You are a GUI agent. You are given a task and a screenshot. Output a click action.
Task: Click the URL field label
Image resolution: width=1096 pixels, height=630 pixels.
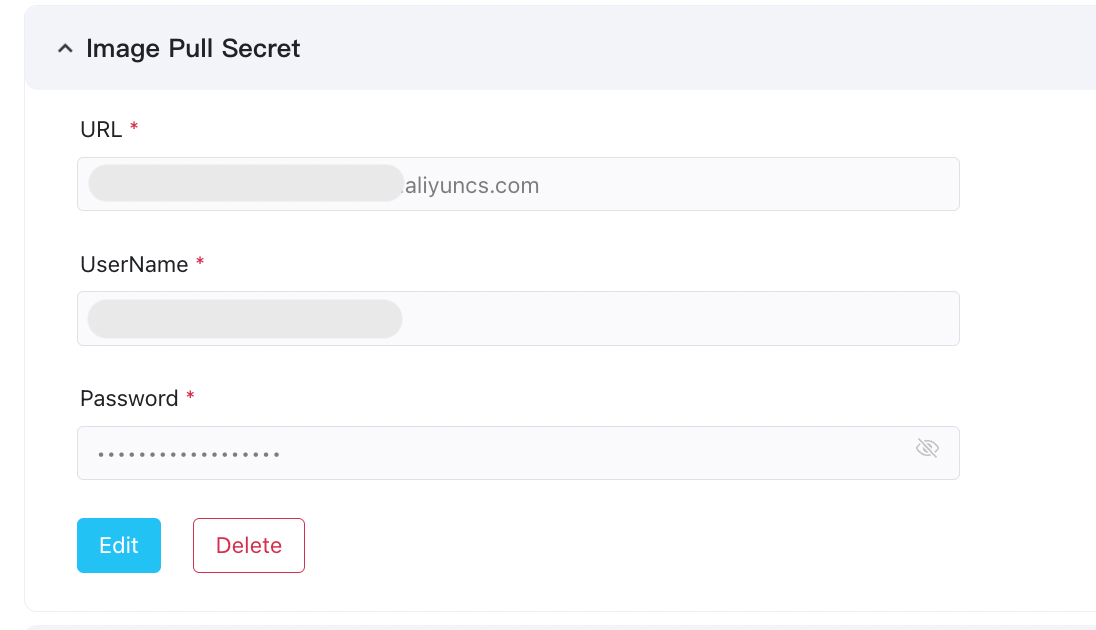(x=101, y=129)
